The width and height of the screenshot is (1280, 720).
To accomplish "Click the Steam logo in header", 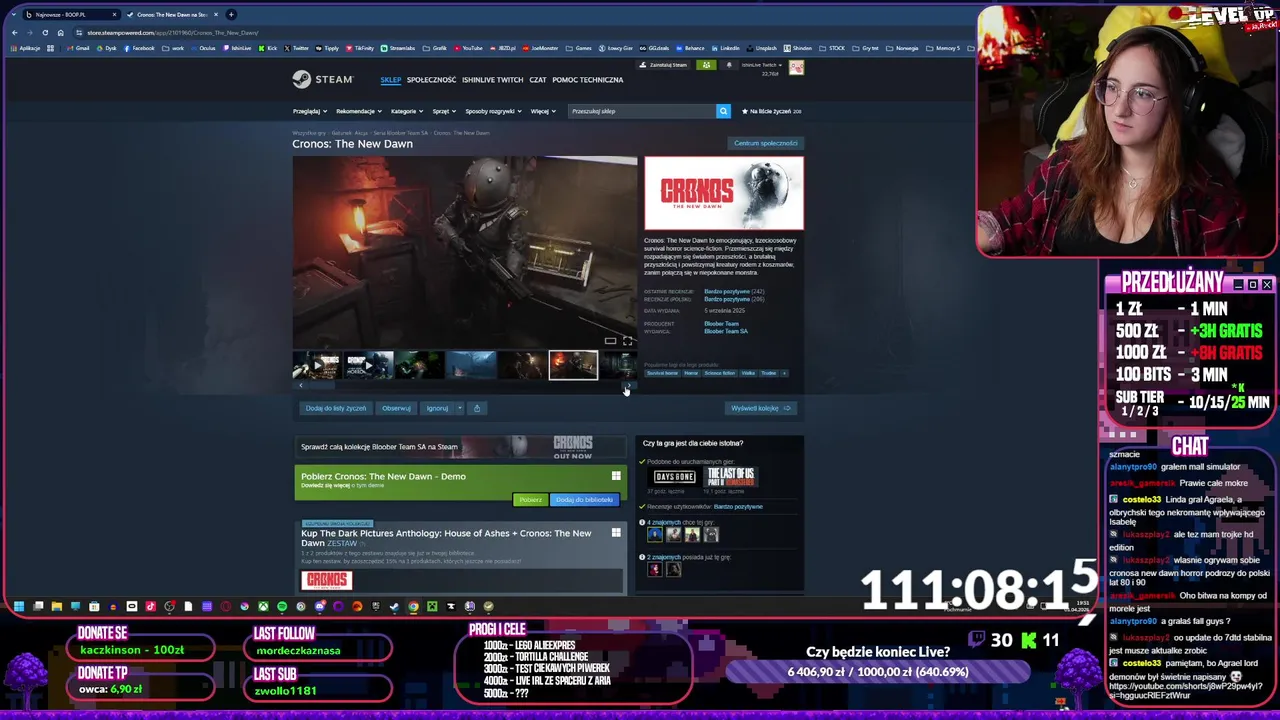I will click(x=322, y=79).
